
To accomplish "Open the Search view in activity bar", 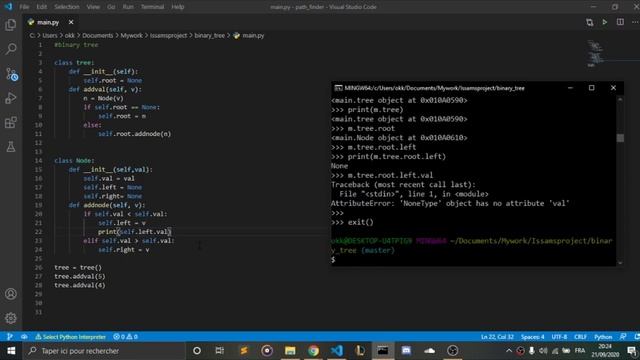I will click(11, 49).
